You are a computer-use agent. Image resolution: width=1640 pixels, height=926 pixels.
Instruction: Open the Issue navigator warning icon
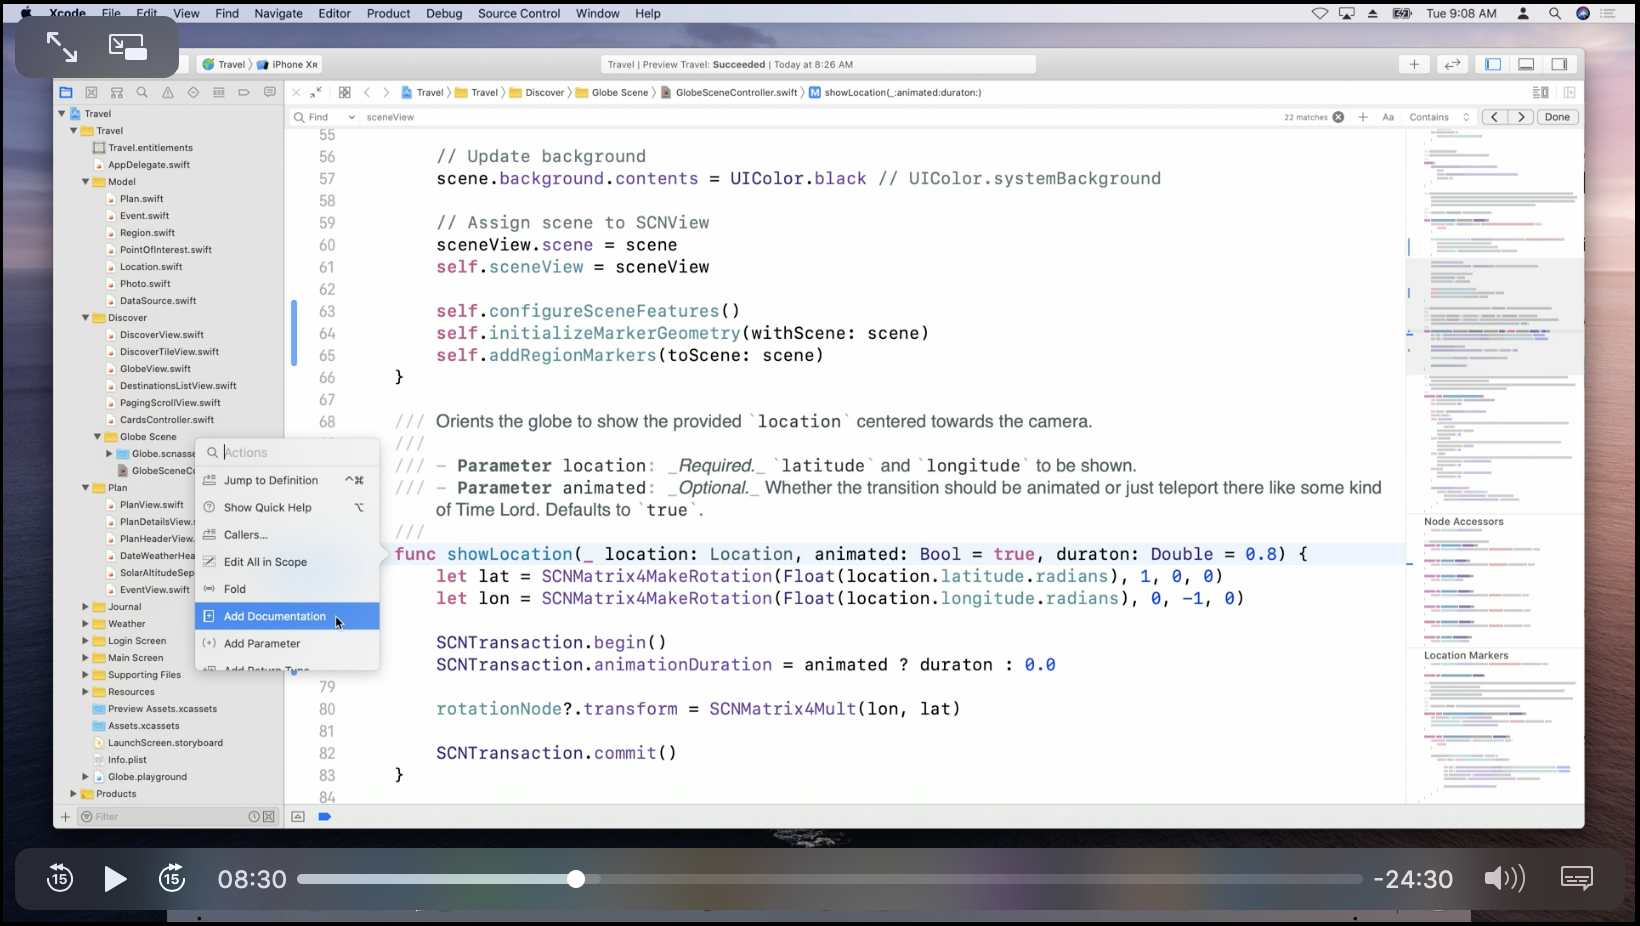click(168, 92)
